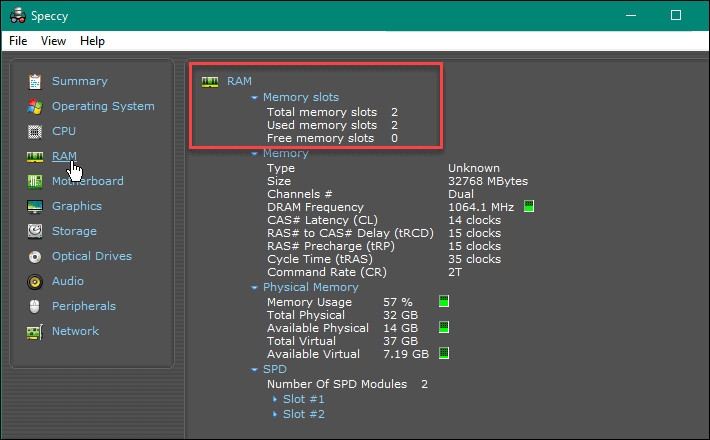Open the Audio section link

68,281
